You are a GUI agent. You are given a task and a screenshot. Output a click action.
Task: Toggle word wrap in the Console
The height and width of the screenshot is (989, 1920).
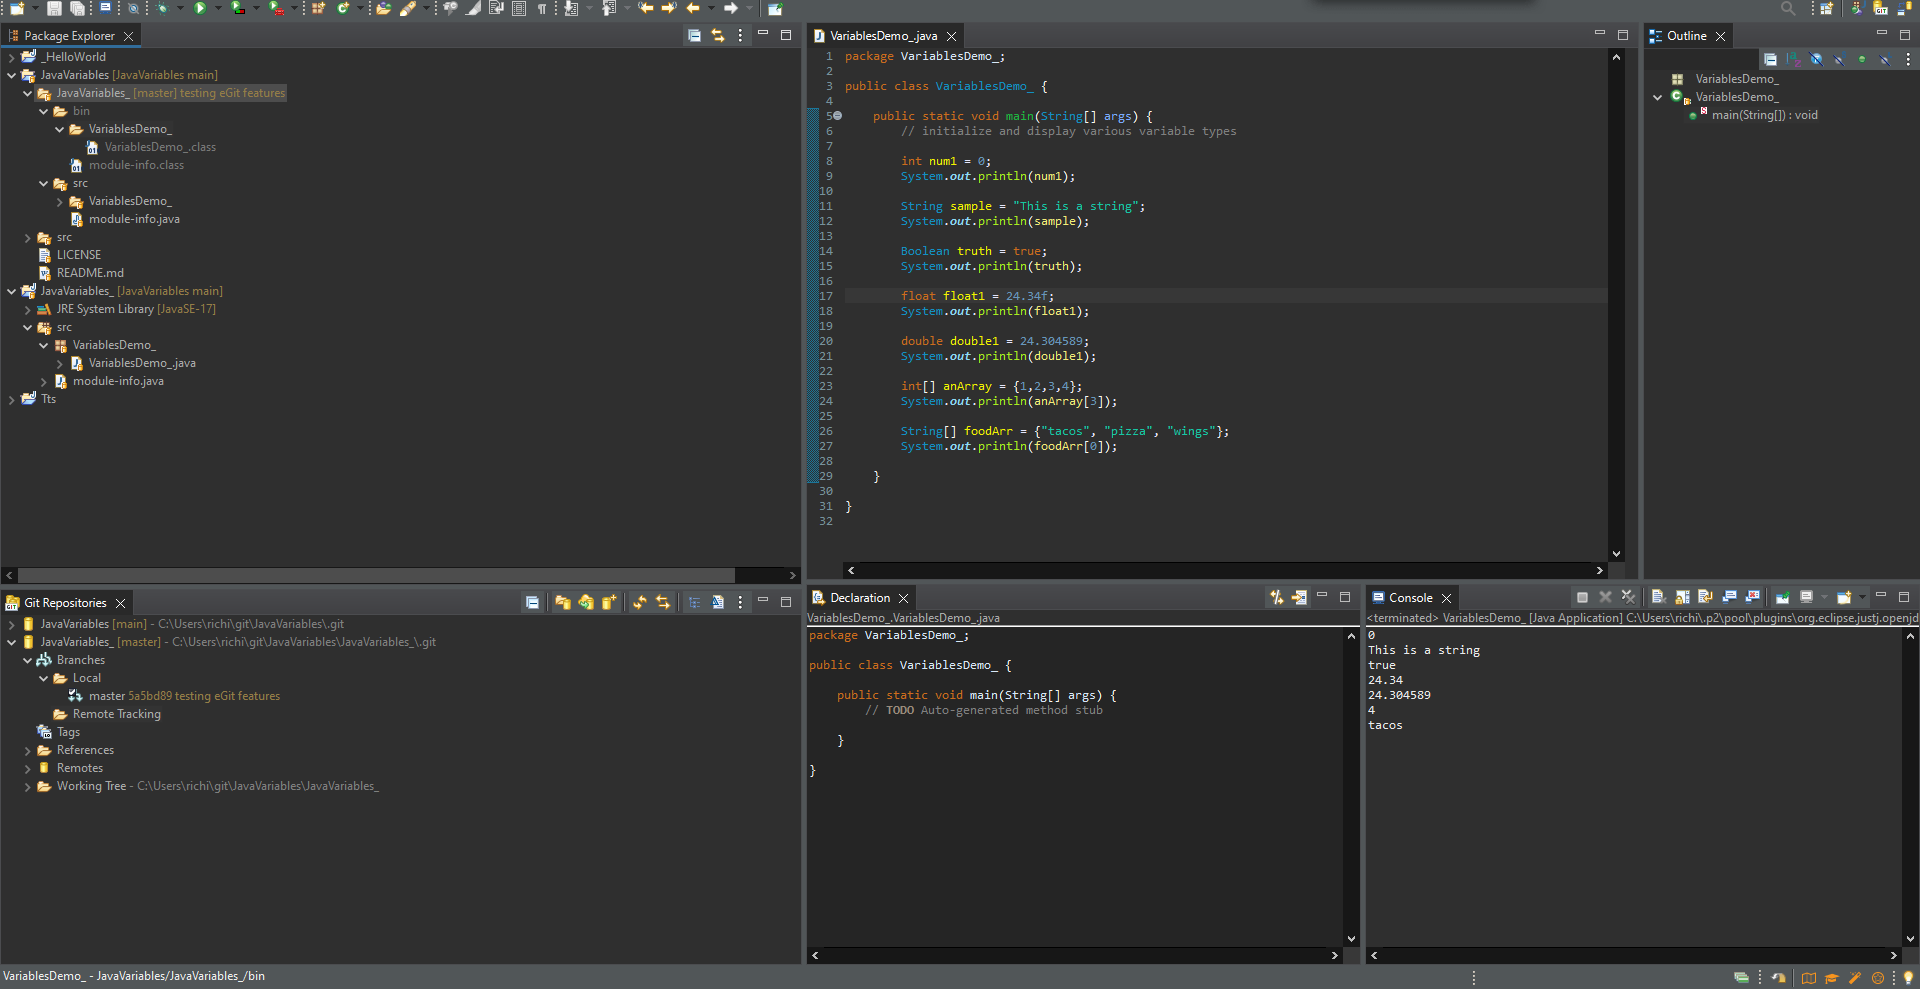[1705, 597]
